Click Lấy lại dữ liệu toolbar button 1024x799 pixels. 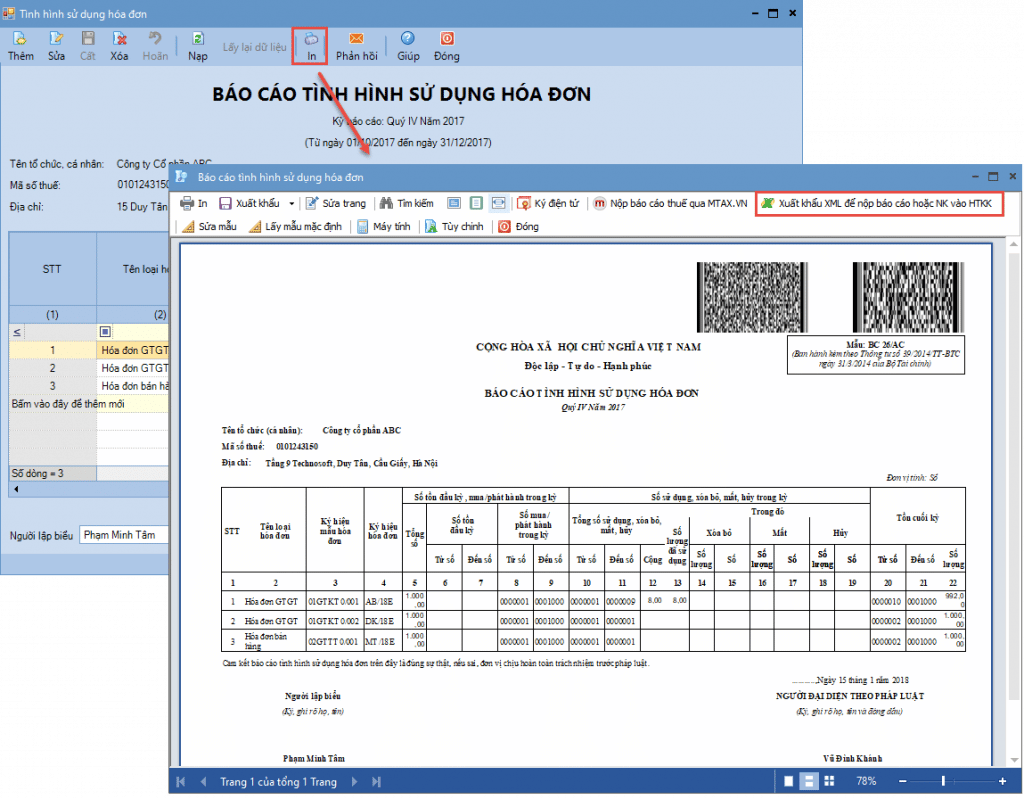pyautogui.click(x=254, y=47)
